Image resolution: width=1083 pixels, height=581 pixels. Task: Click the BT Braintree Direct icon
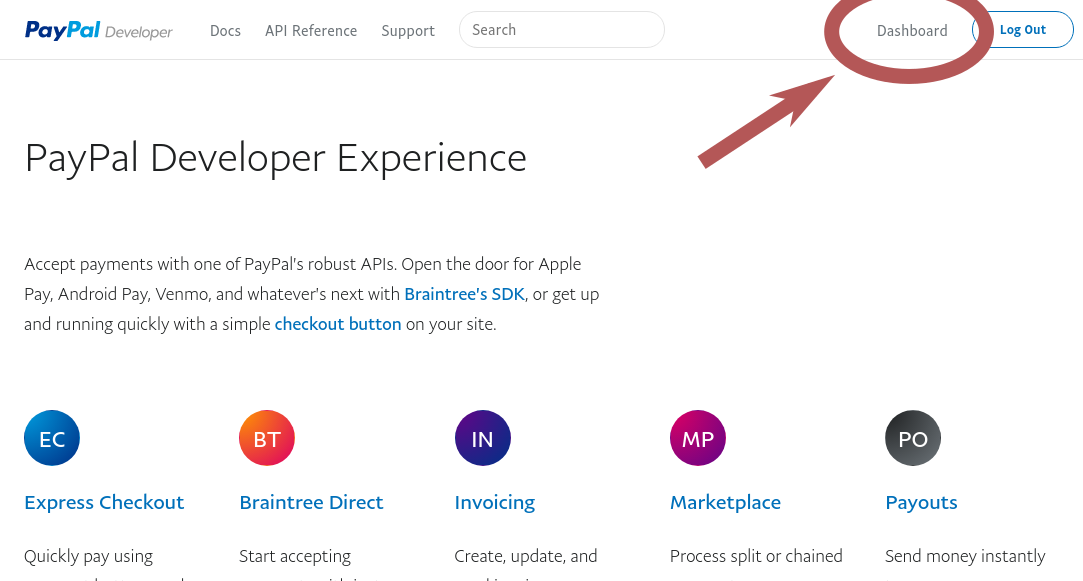tap(267, 438)
